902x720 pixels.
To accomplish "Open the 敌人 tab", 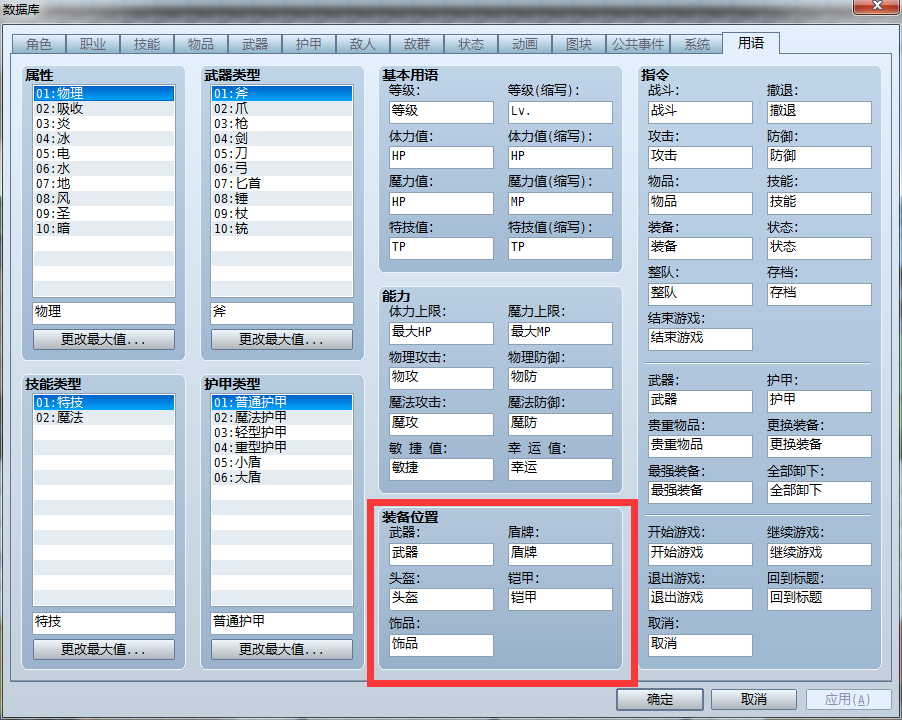I will coord(363,44).
